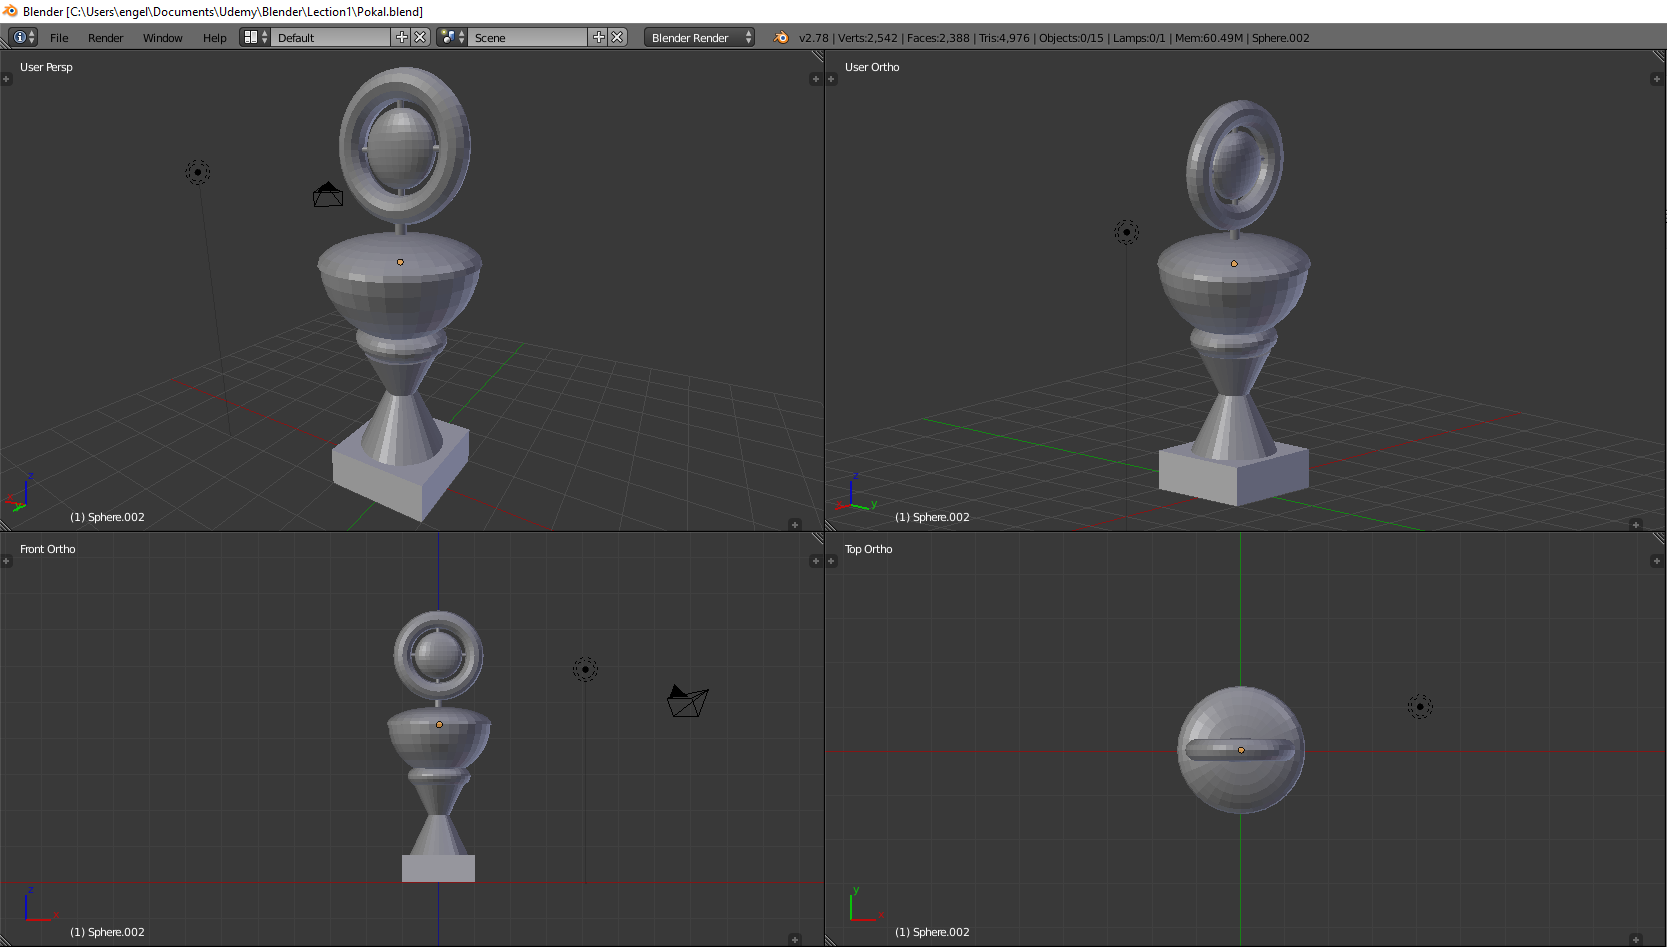
Task: Click the Scene name field
Action: coord(528,38)
